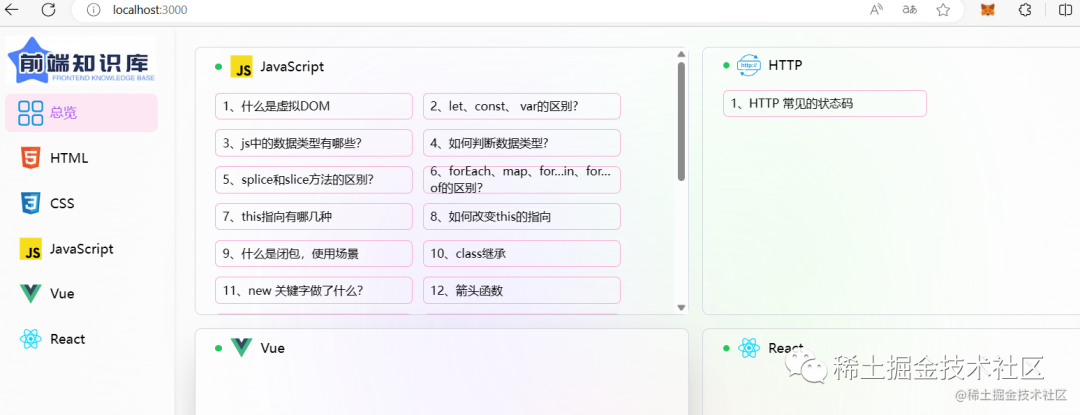Open question 4、如何判断数据类型
The height and width of the screenshot is (415, 1080).
522,143
